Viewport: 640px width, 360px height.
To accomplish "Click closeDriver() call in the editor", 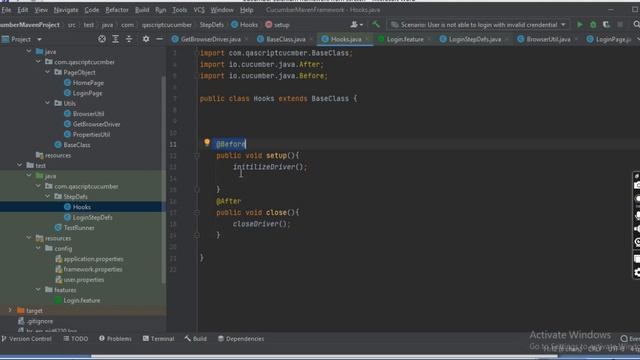I will point(261,224).
